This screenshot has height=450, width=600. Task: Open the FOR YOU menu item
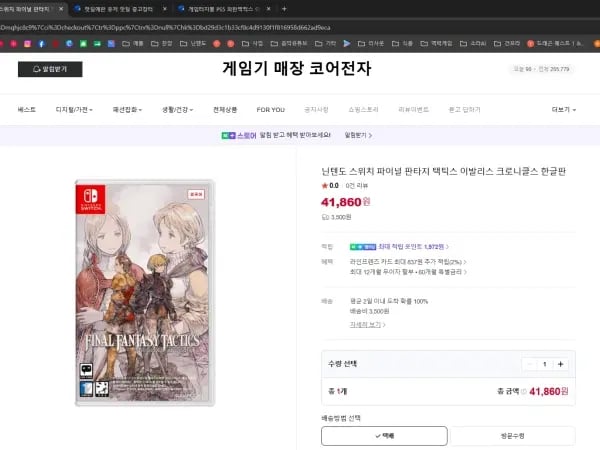(271, 109)
